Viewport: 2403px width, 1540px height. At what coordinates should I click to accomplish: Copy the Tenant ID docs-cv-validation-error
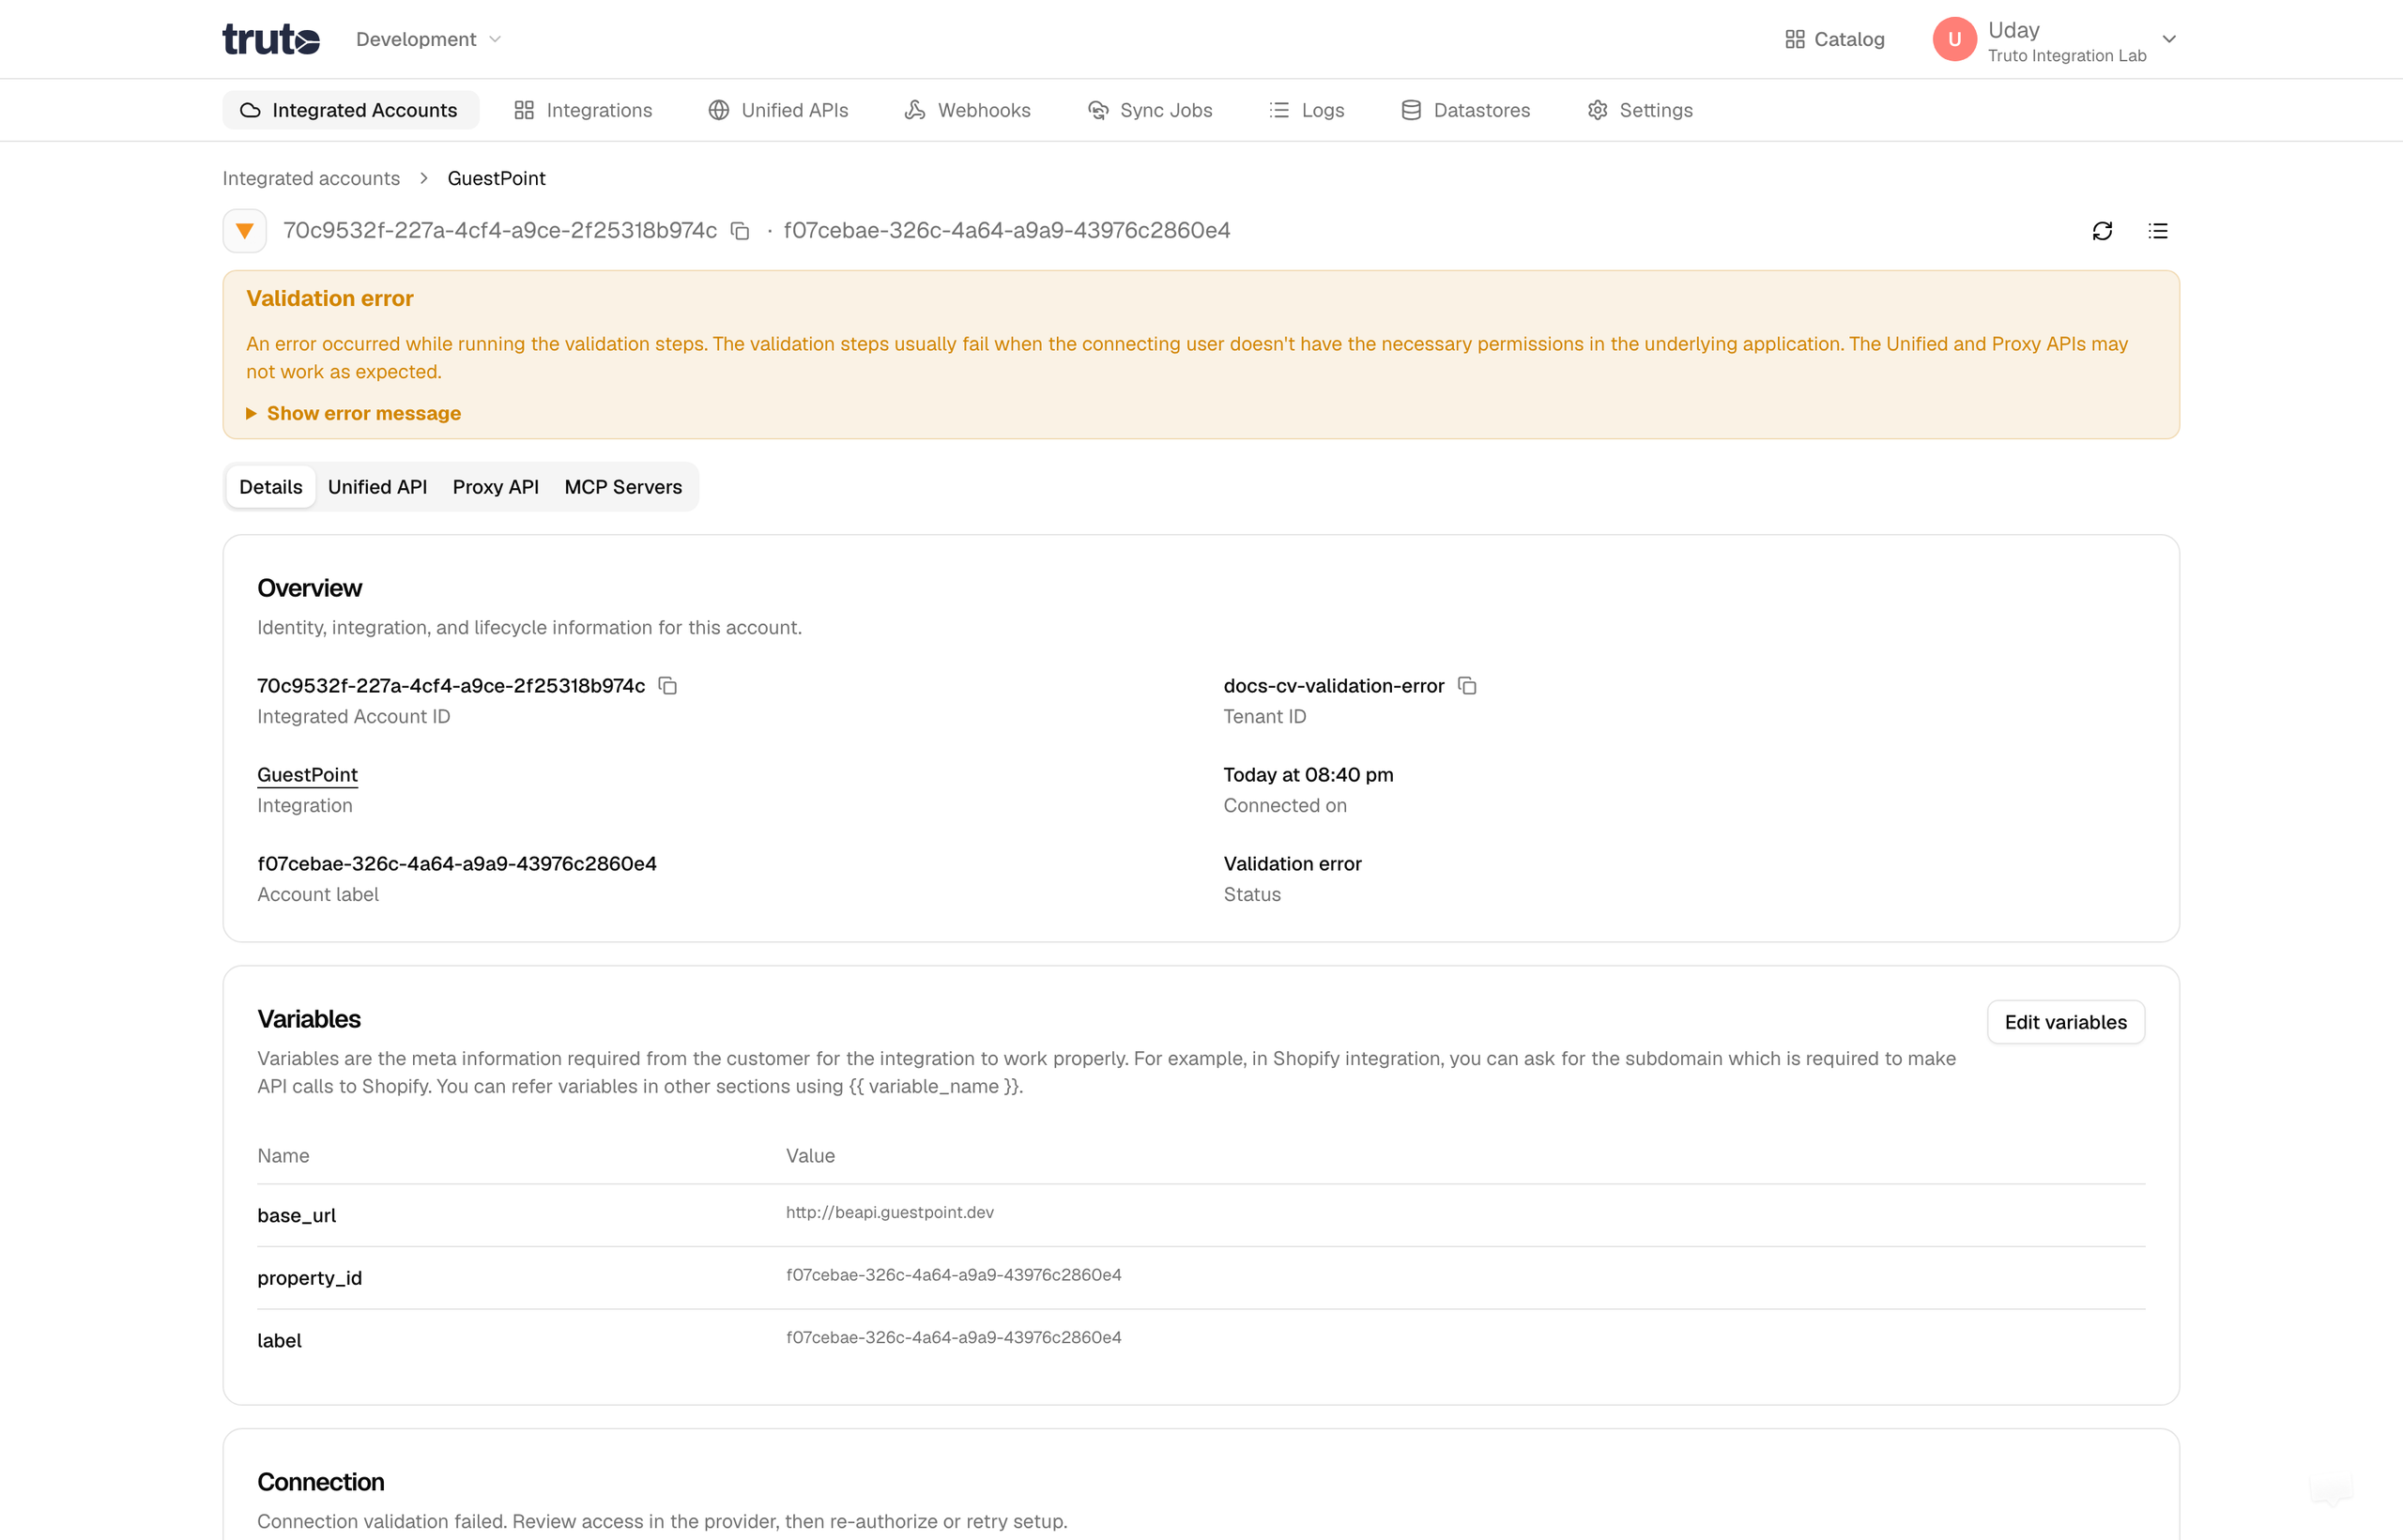pyautogui.click(x=1467, y=686)
